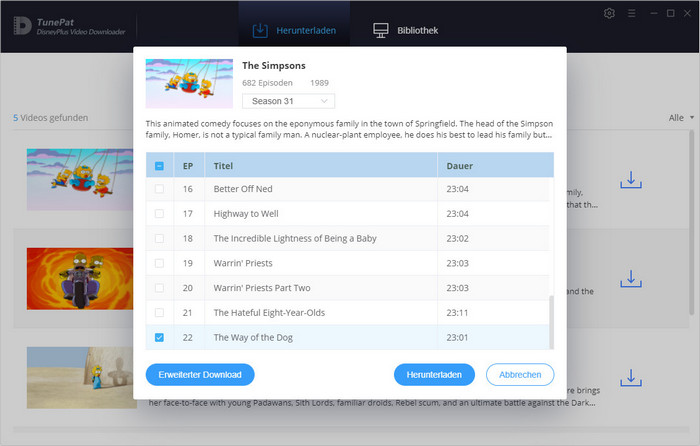Click the motorcycle flames thumbnail in results
700x446 pixels.
click(80, 279)
